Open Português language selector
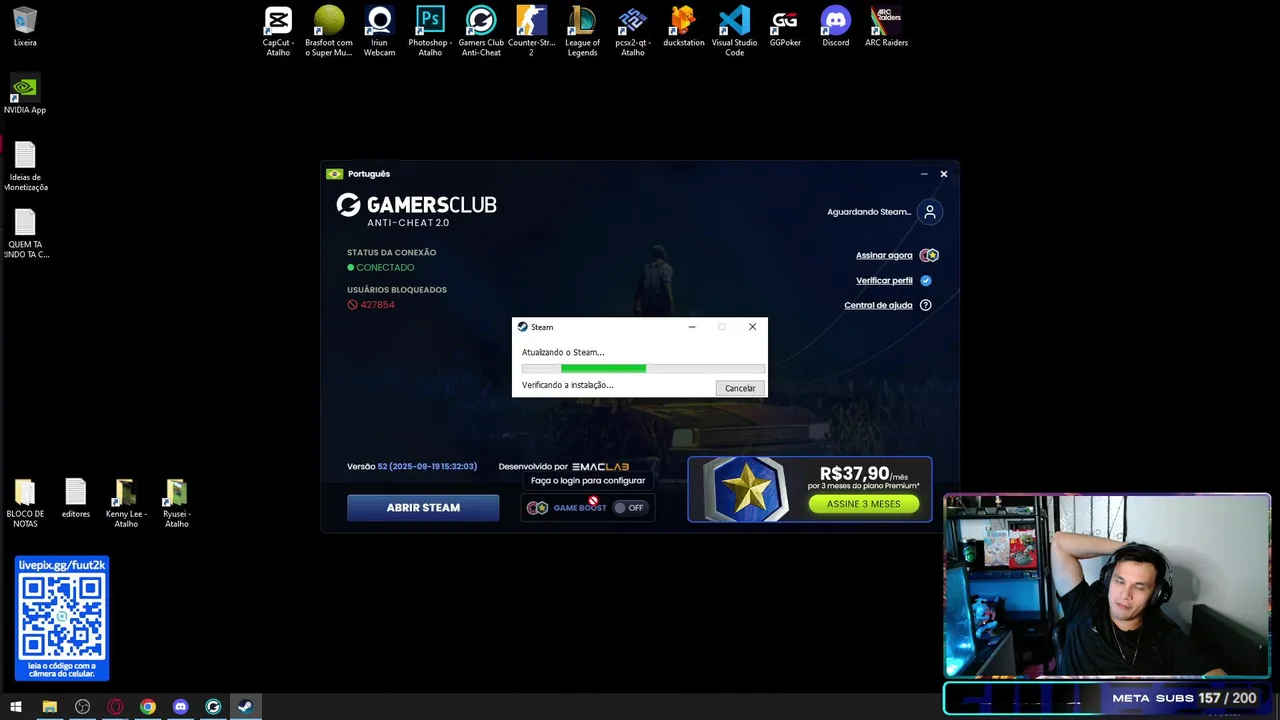The image size is (1280, 720). pos(358,174)
